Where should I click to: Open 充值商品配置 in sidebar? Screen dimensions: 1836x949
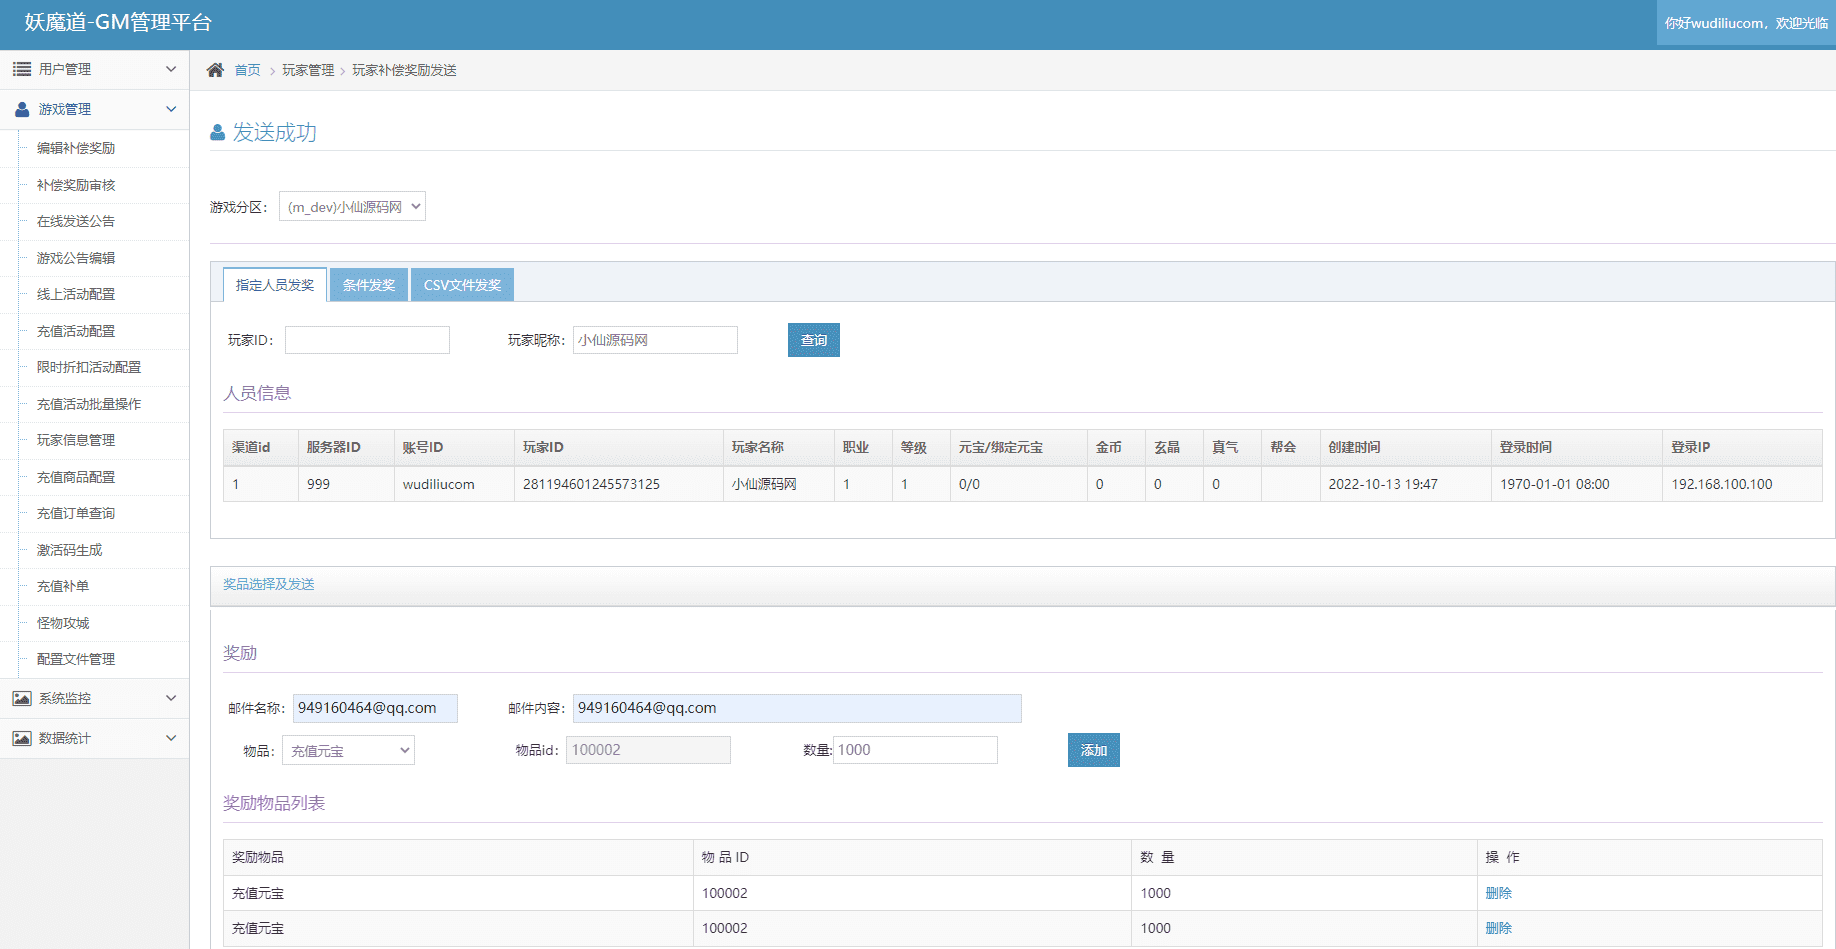76,477
